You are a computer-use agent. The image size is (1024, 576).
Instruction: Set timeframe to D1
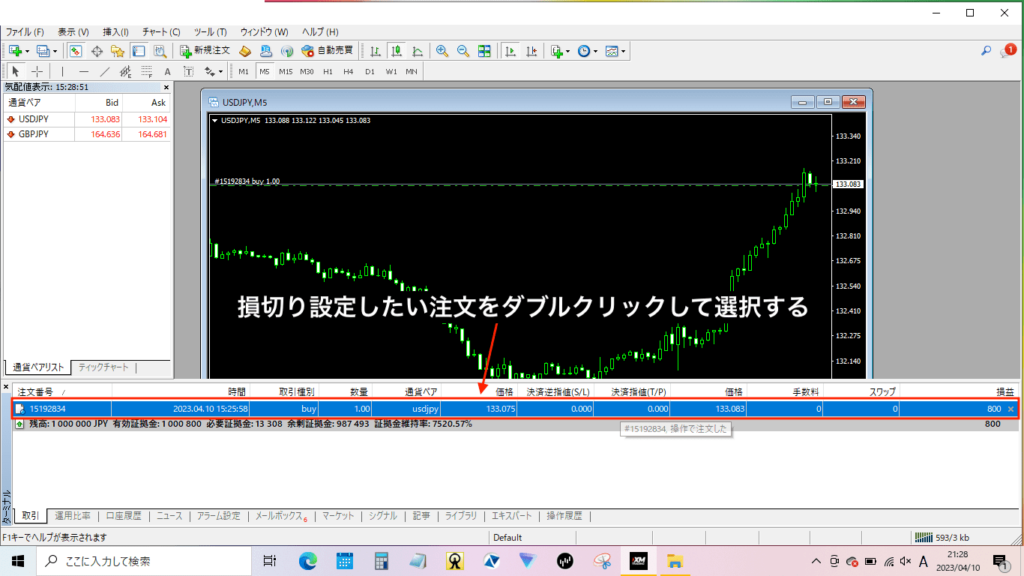pyautogui.click(x=370, y=71)
